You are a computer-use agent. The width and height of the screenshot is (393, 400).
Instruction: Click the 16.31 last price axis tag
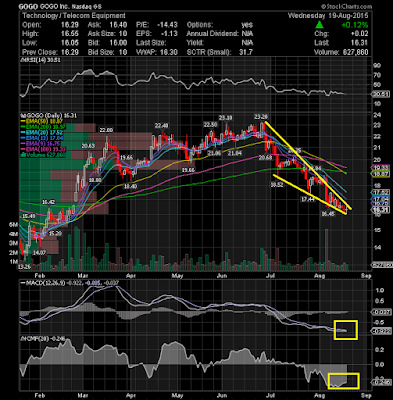click(380, 210)
